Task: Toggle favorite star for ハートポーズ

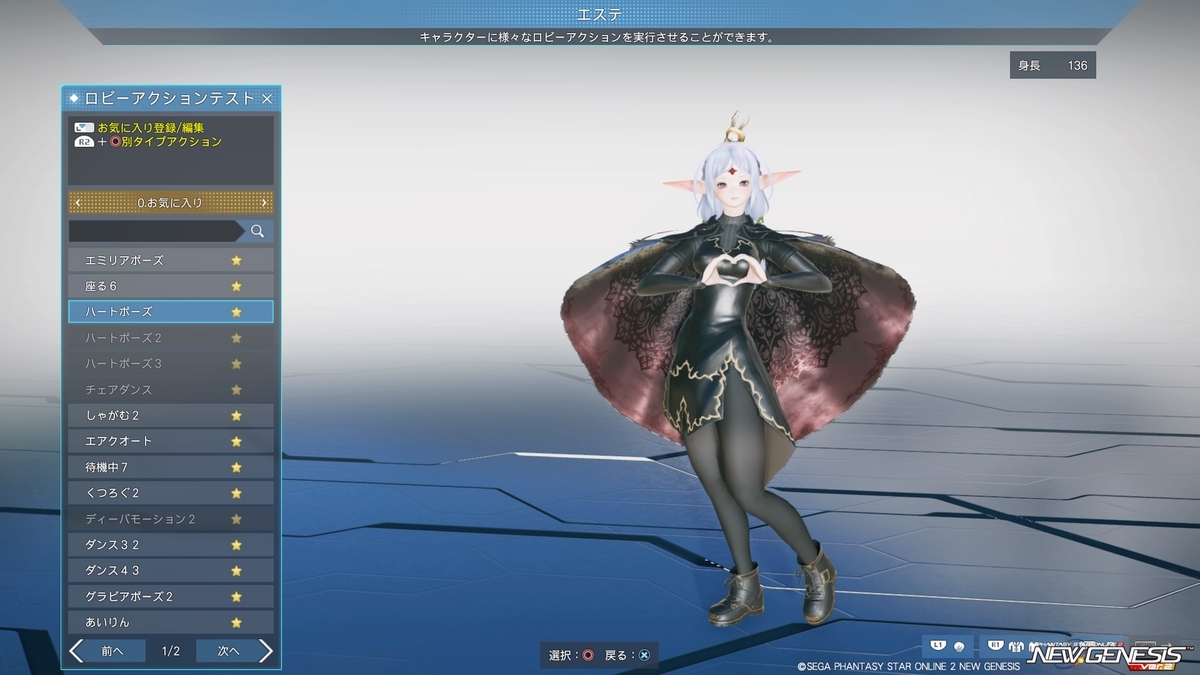Action: point(237,312)
